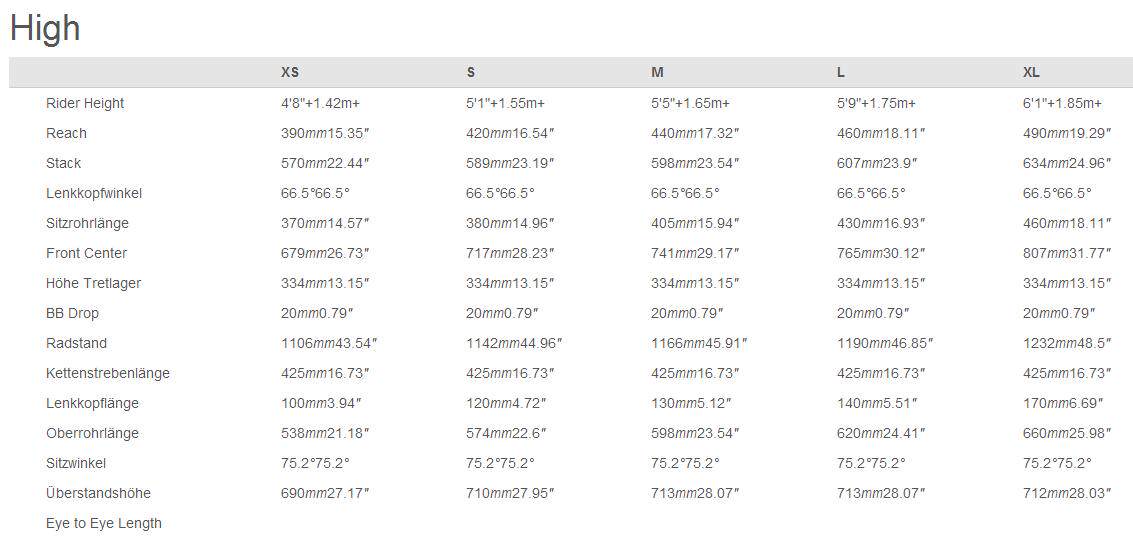Viewport: 1133px width, 540px height.
Task: Click the Front Center row label
Action: (x=86, y=253)
